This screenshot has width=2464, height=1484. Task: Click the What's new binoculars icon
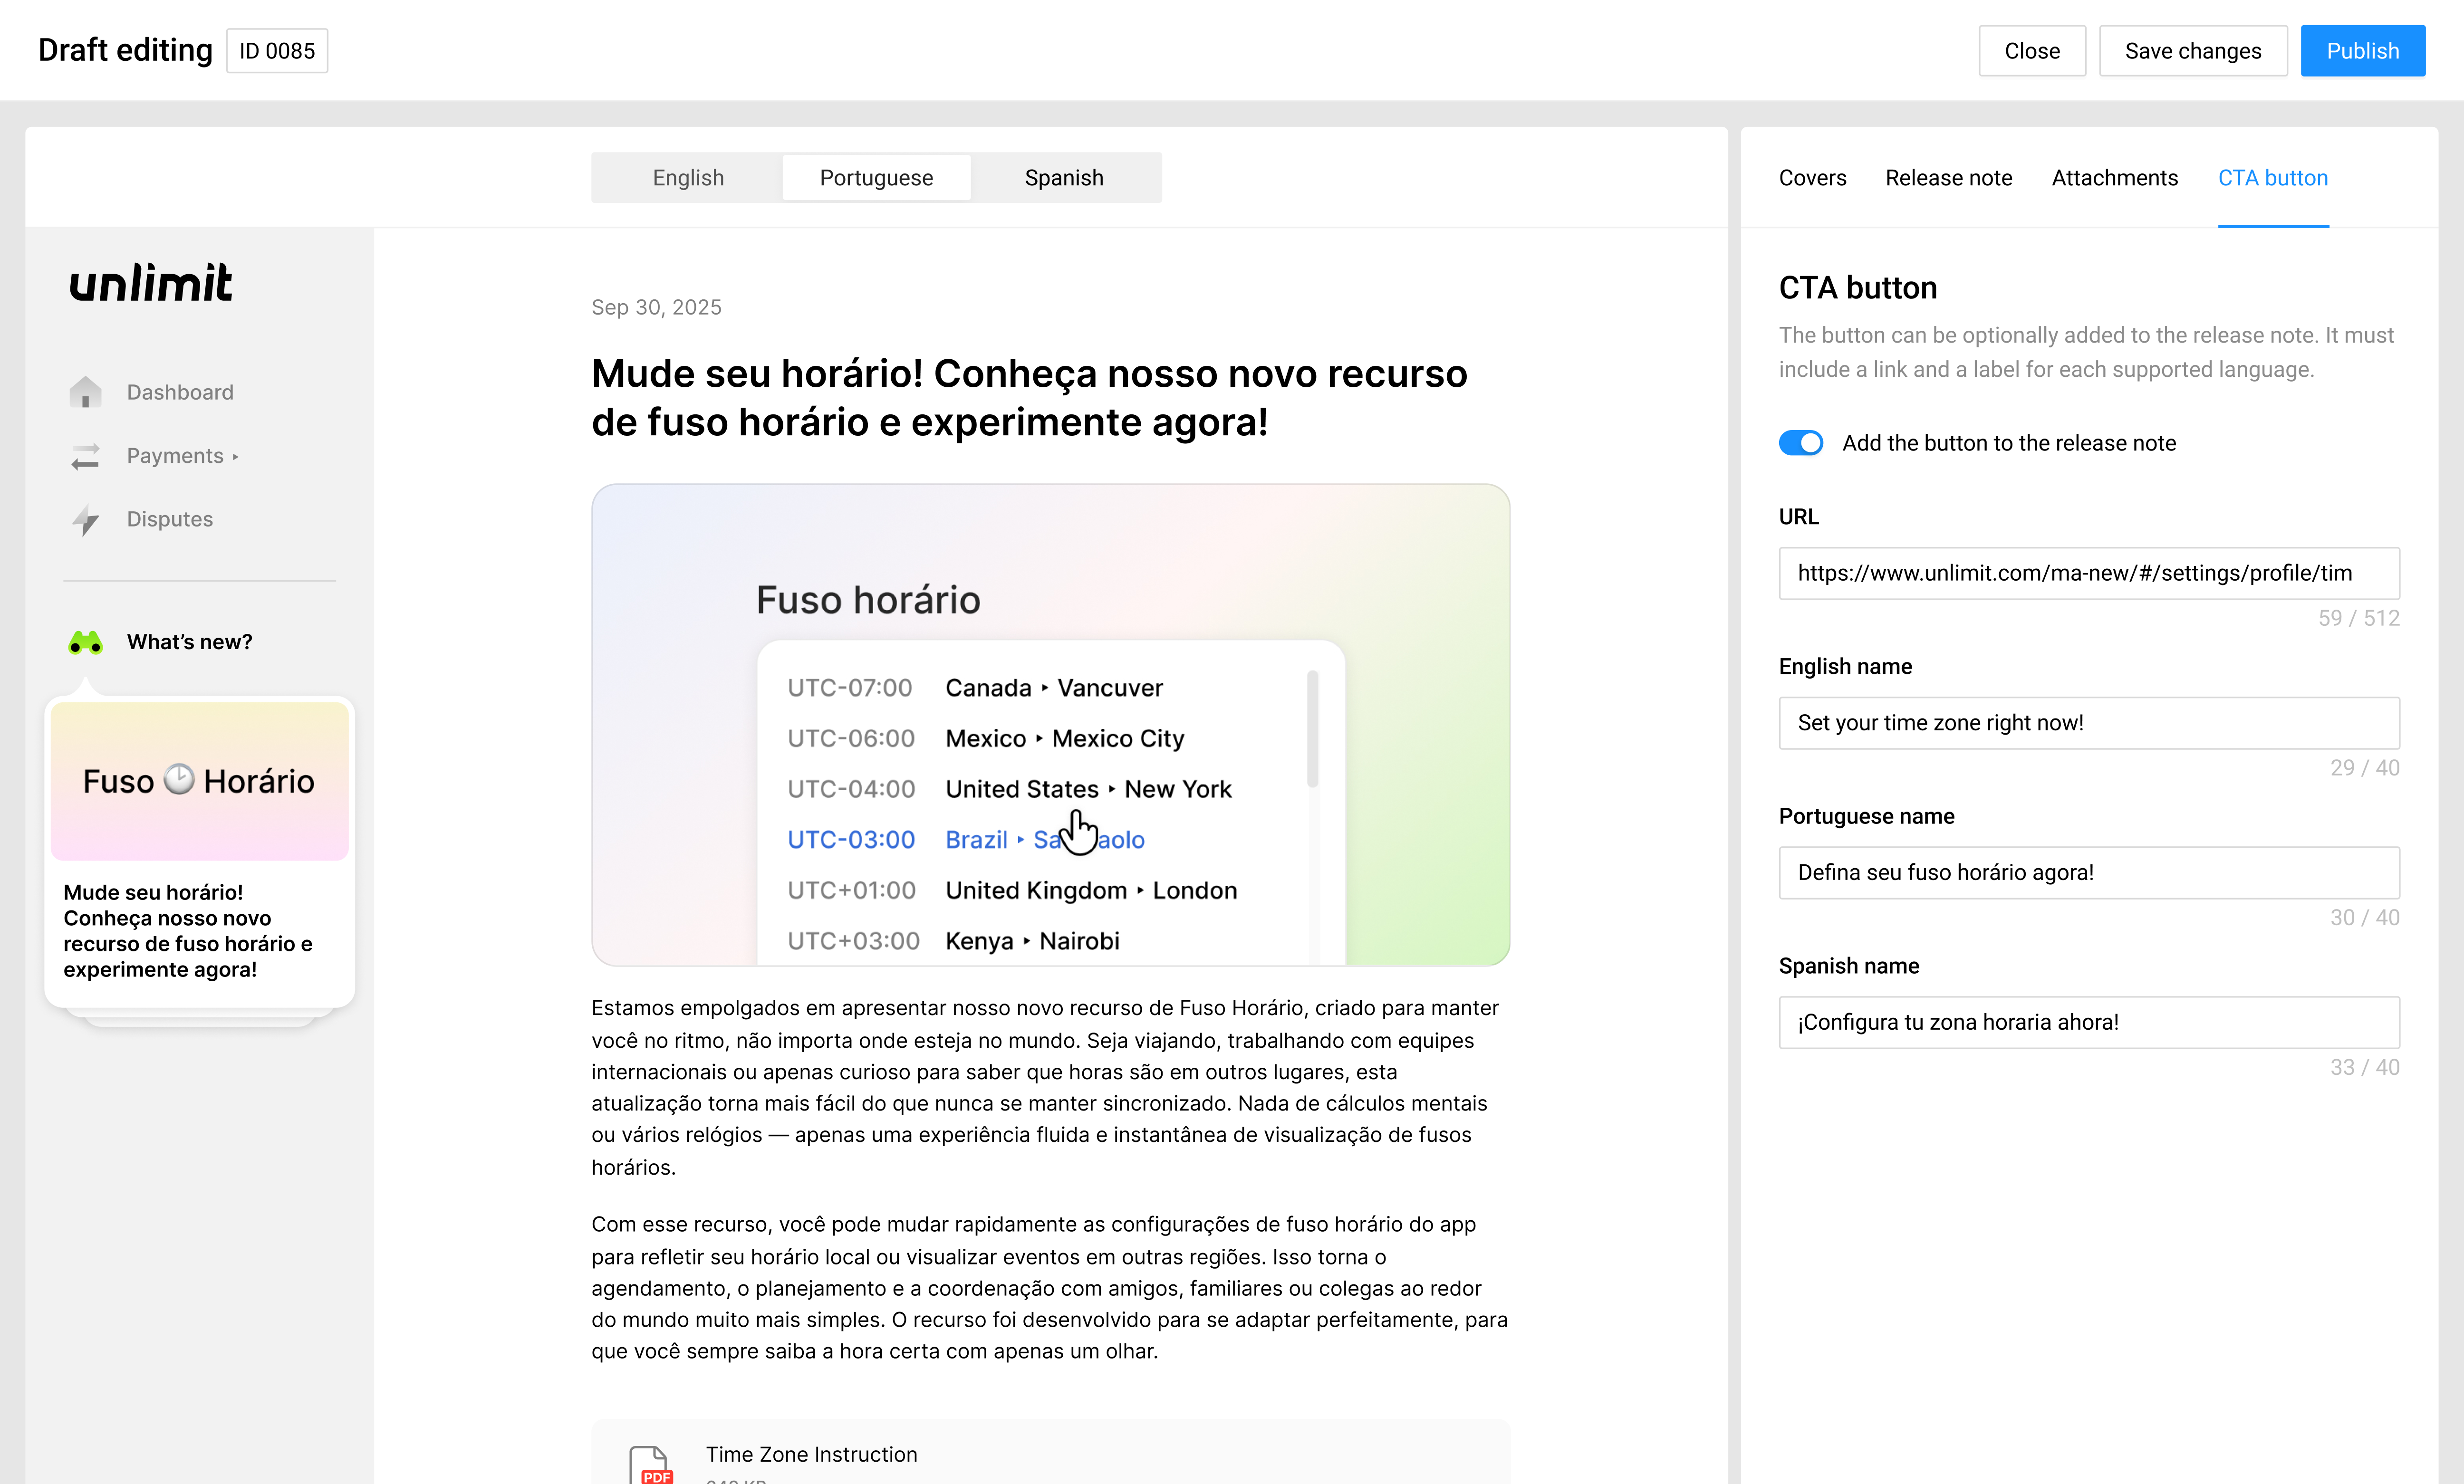86,642
